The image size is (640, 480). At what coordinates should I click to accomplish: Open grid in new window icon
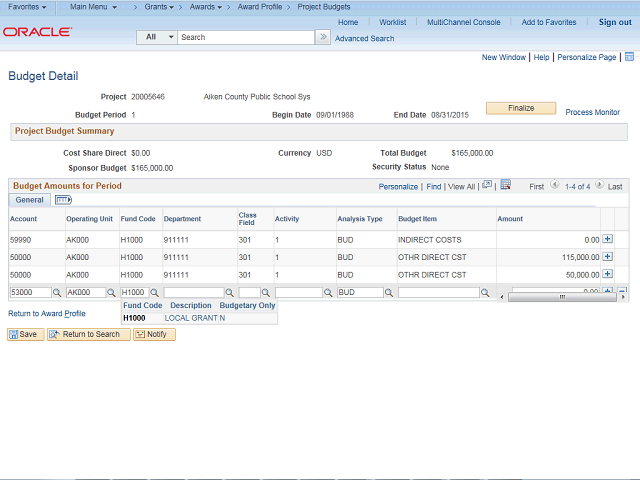487,186
